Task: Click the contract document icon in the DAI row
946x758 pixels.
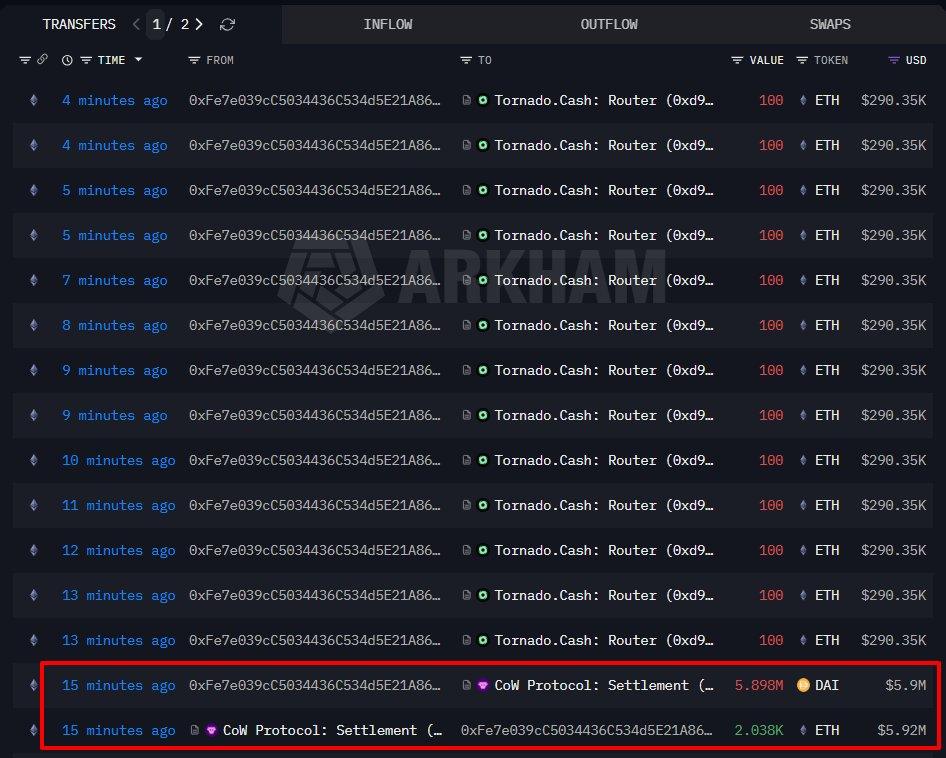Action: (x=467, y=685)
